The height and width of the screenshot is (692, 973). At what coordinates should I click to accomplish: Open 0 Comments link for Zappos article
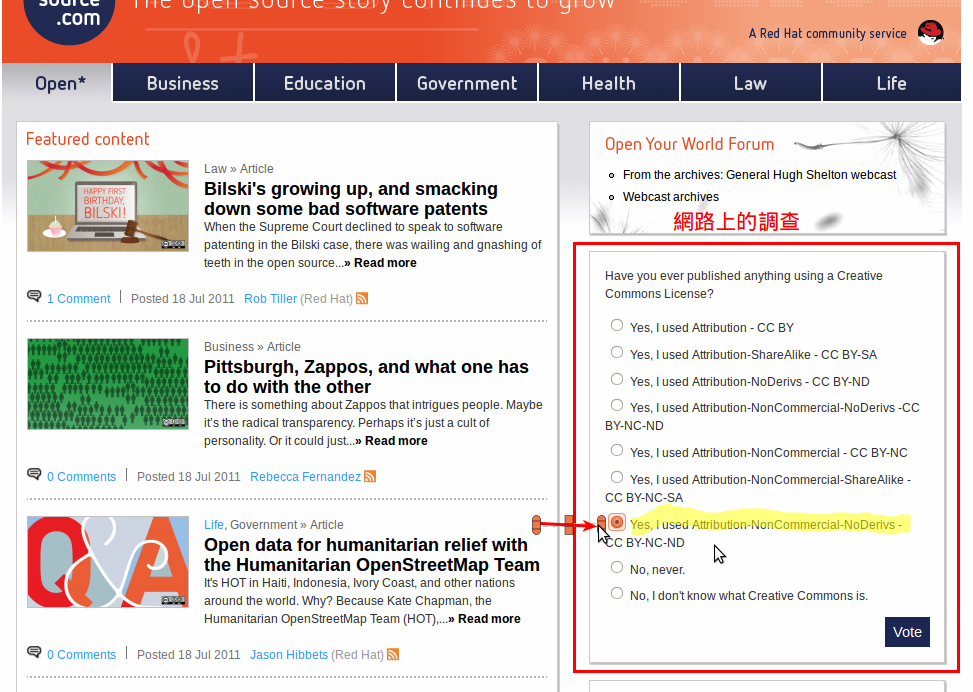tap(81, 477)
